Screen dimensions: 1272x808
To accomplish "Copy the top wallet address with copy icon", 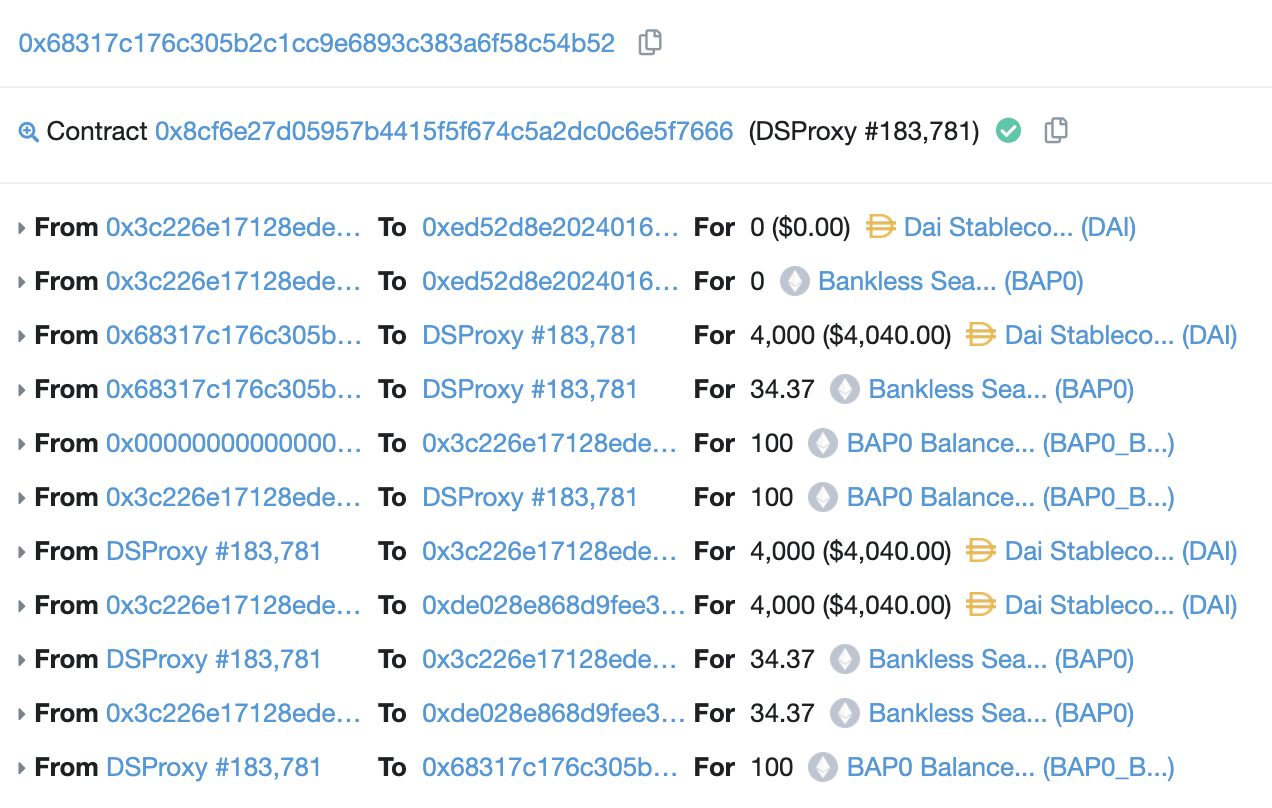I will click(x=650, y=42).
